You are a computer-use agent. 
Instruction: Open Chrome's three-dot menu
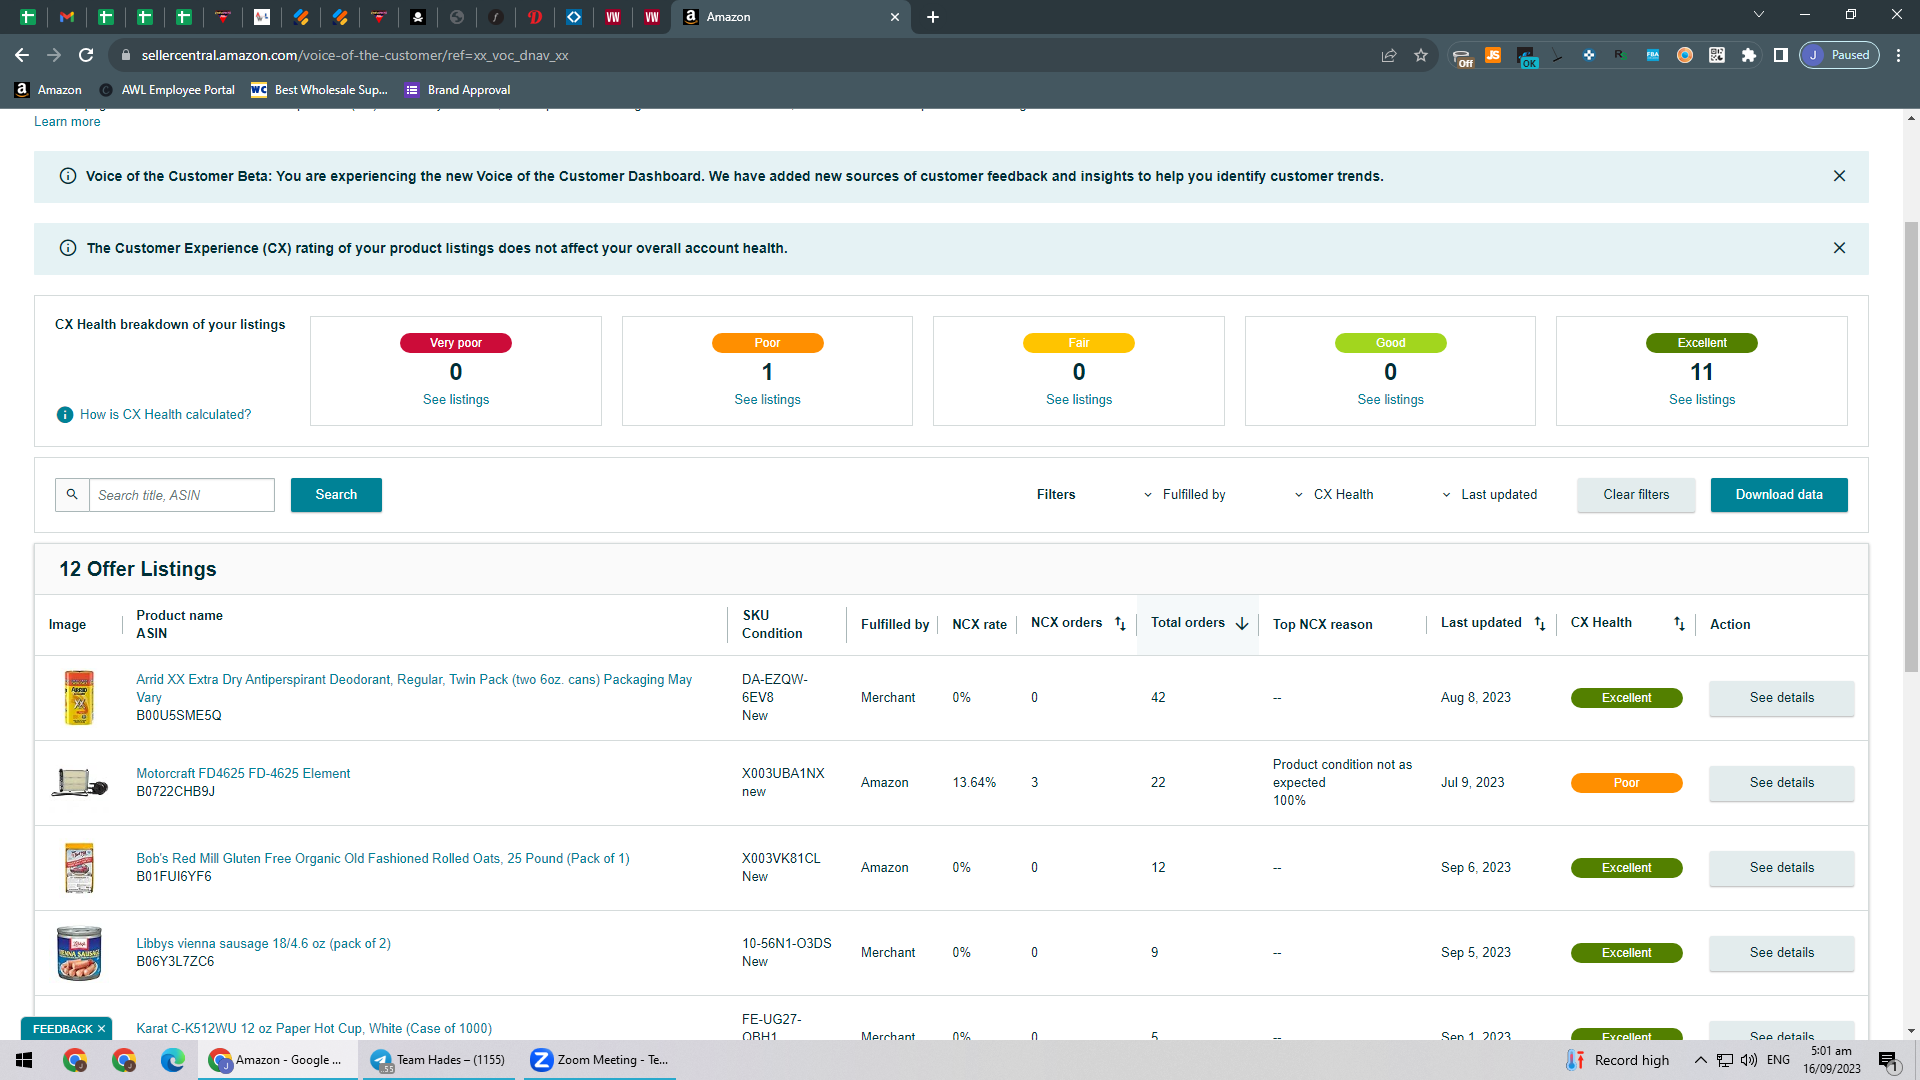click(1898, 55)
